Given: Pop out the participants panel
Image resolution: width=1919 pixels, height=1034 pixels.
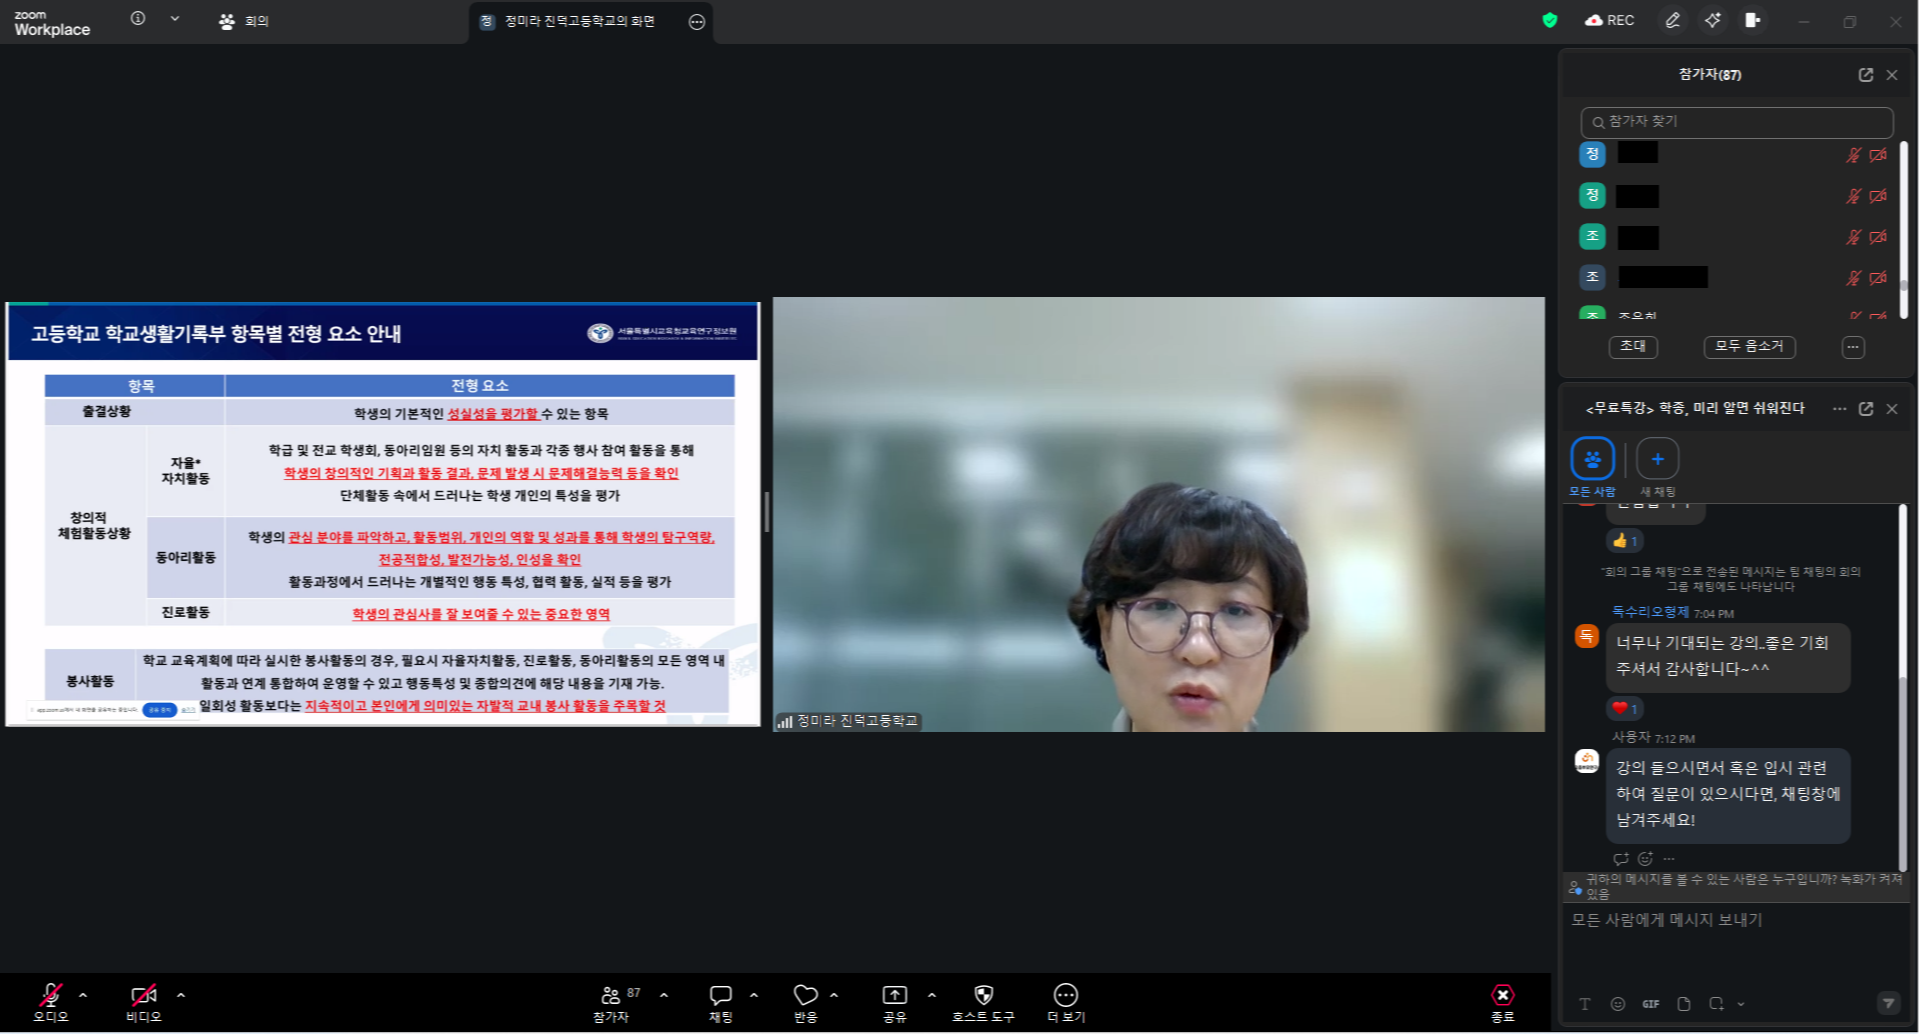Looking at the screenshot, I should point(1865,75).
